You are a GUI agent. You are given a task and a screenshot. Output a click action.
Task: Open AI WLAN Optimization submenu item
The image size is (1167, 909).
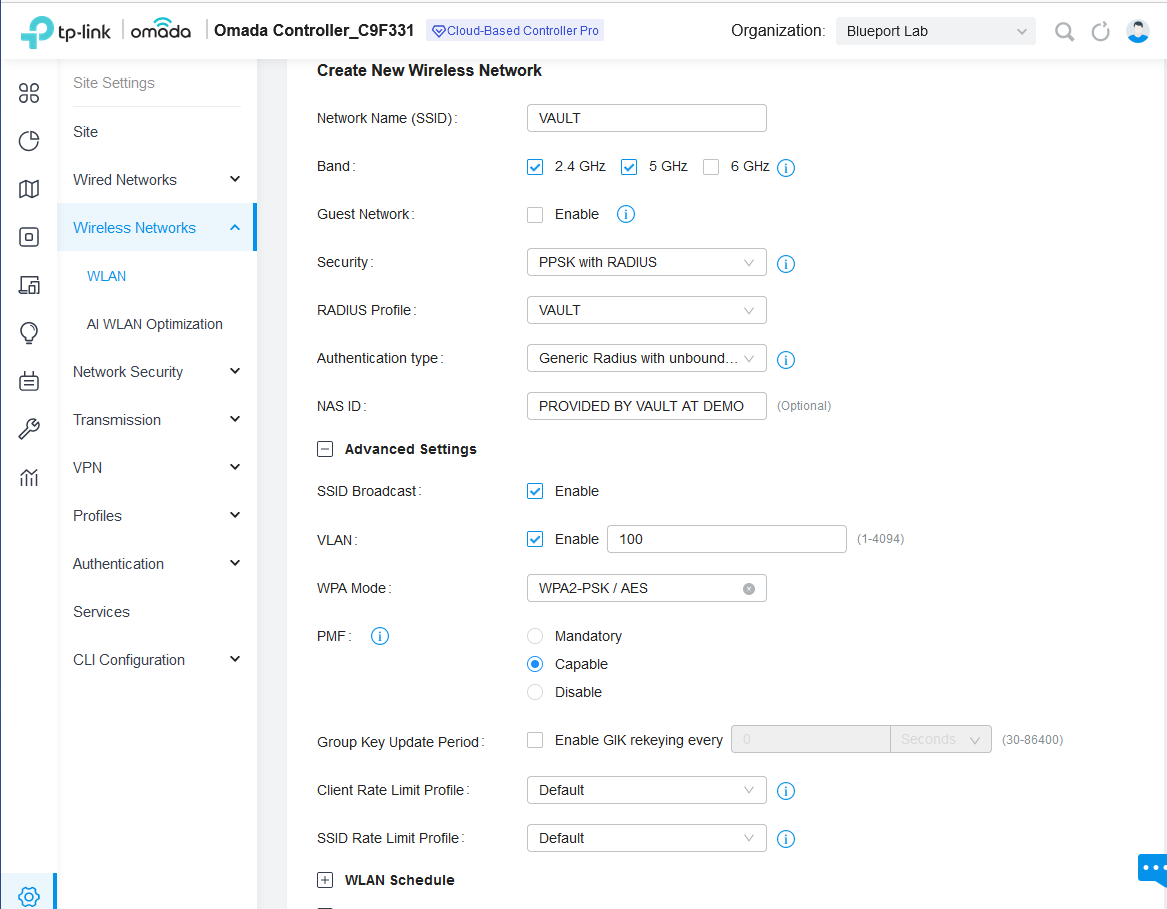[x=154, y=324]
